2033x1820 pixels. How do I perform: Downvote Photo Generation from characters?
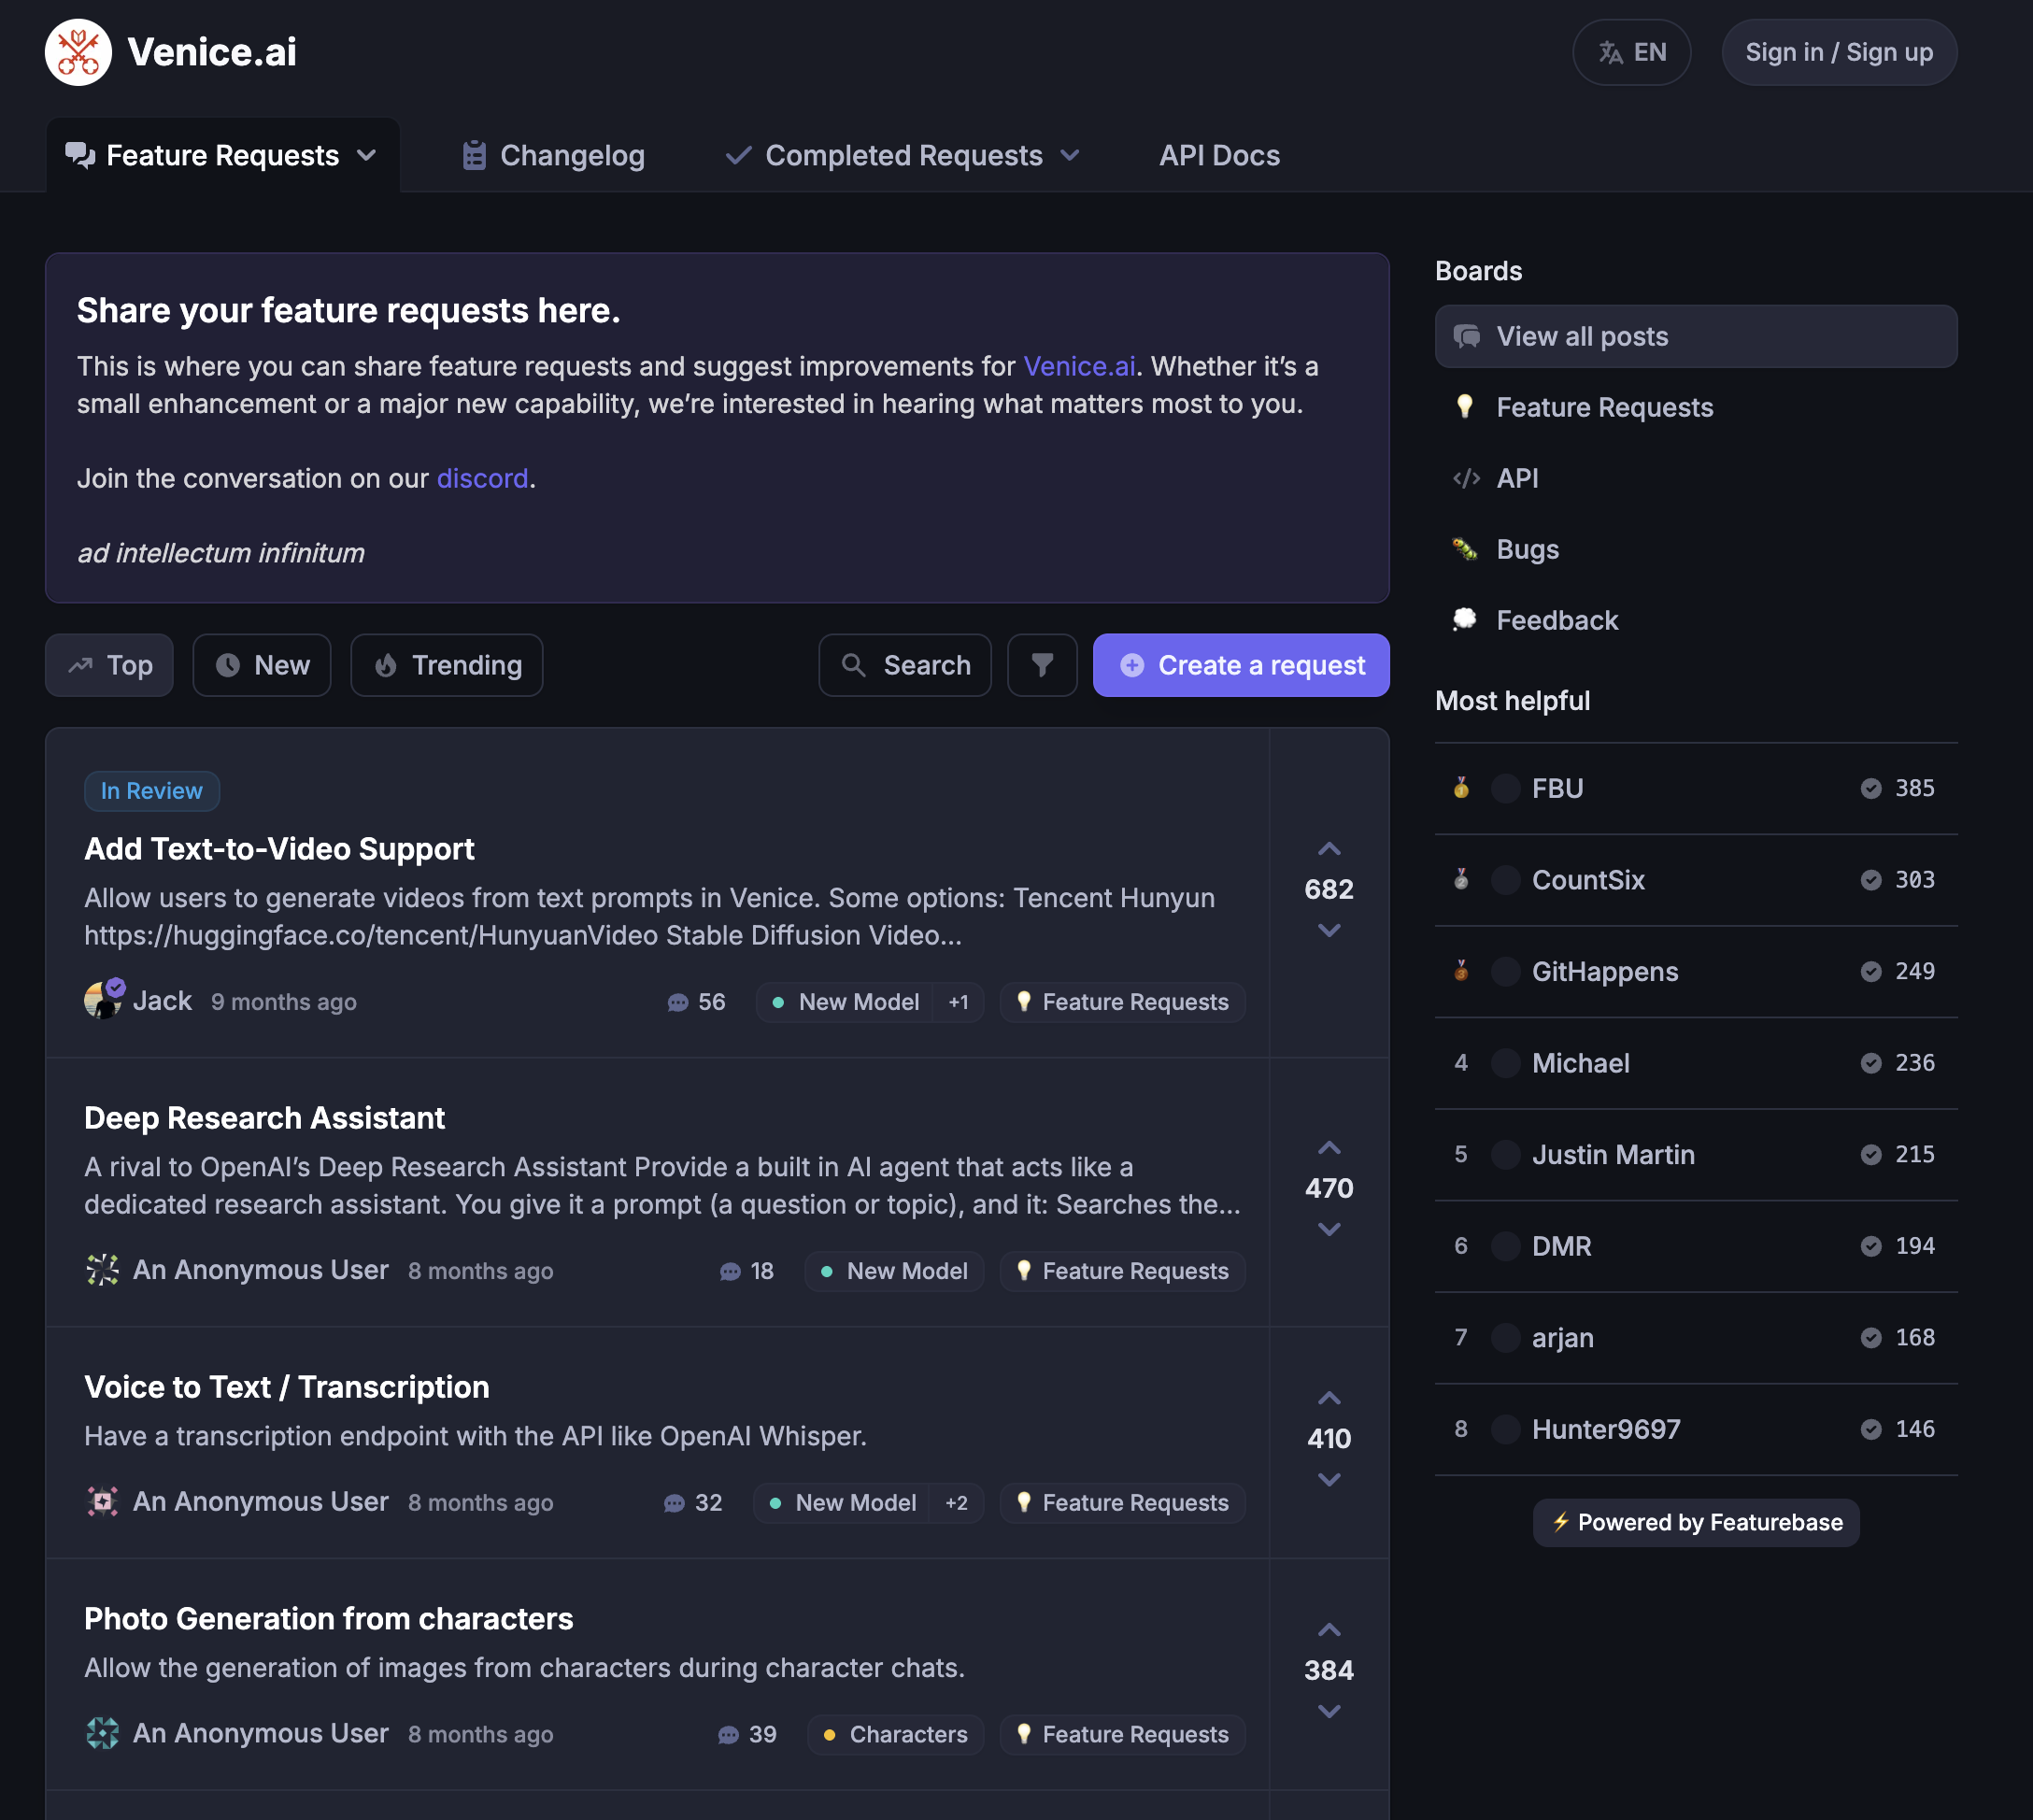[1329, 1711]
